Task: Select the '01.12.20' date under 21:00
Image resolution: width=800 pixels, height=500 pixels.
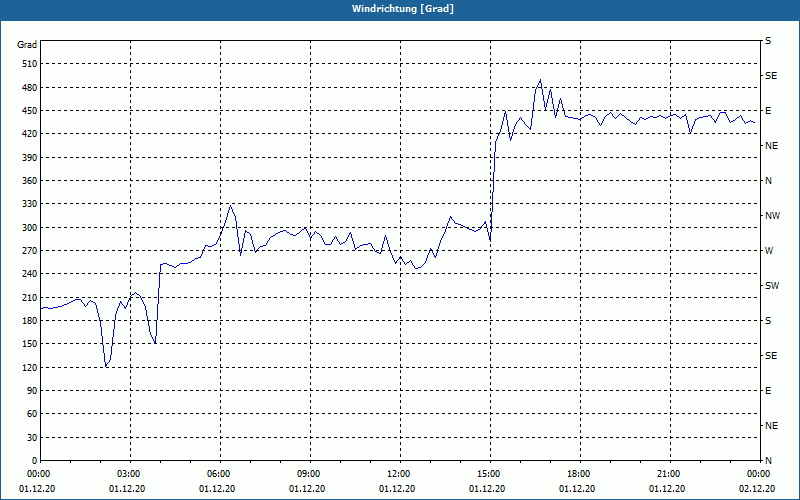Action: pyautogui.click(x=667, y=489)
